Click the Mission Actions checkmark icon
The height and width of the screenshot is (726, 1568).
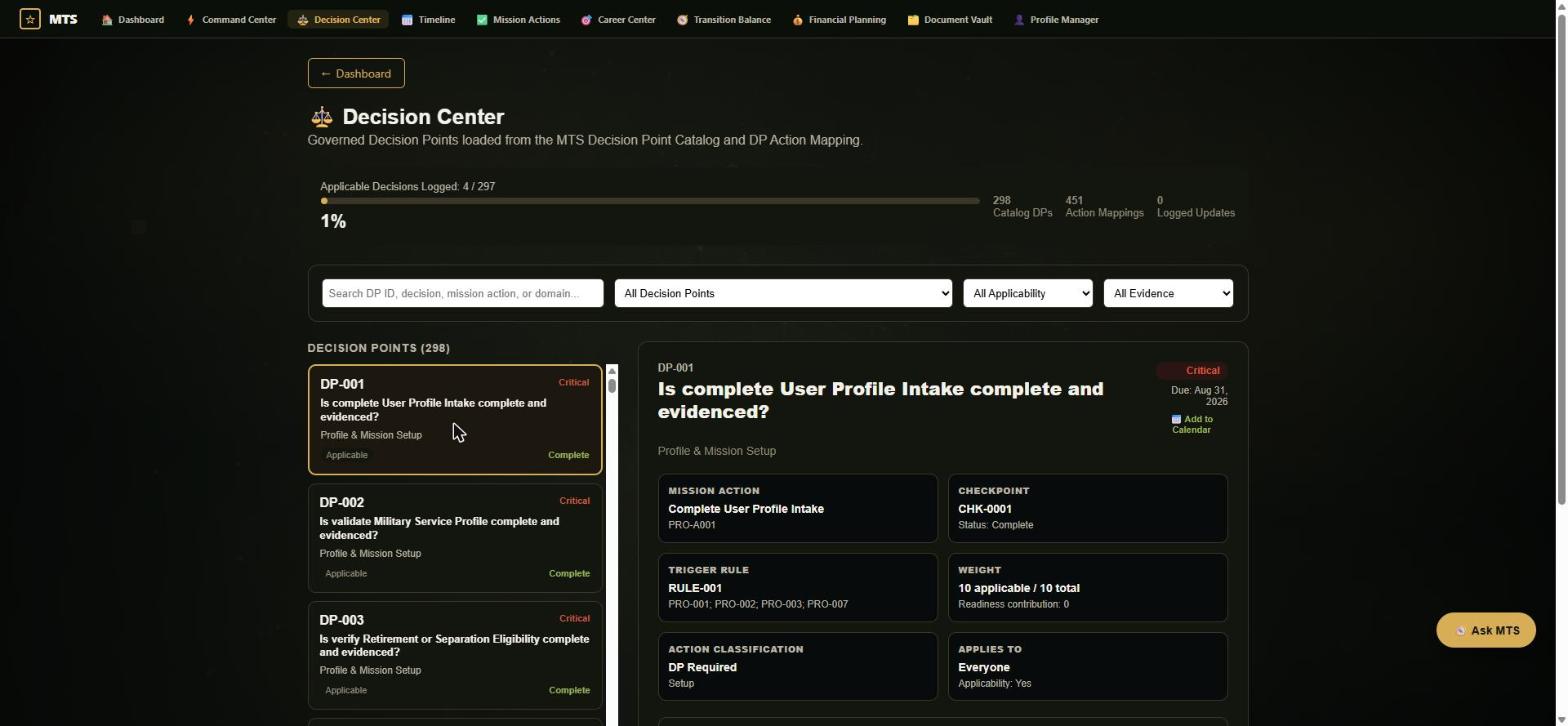click(482, 20)
